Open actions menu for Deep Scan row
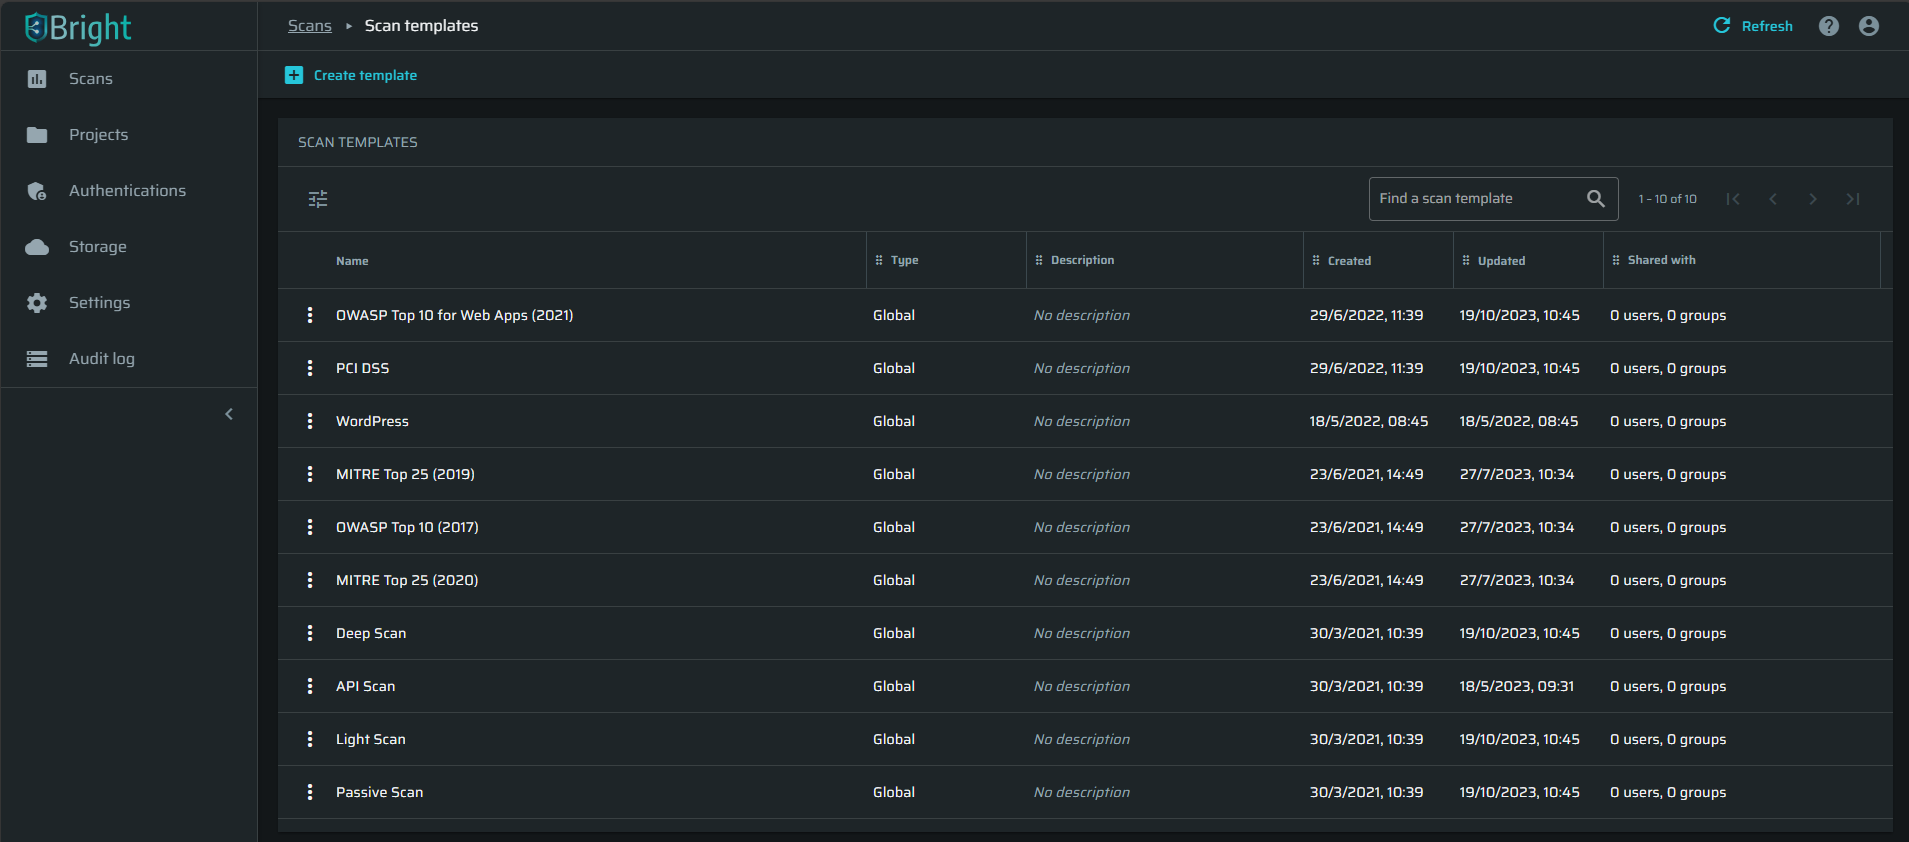 click(x=310, y=633)
